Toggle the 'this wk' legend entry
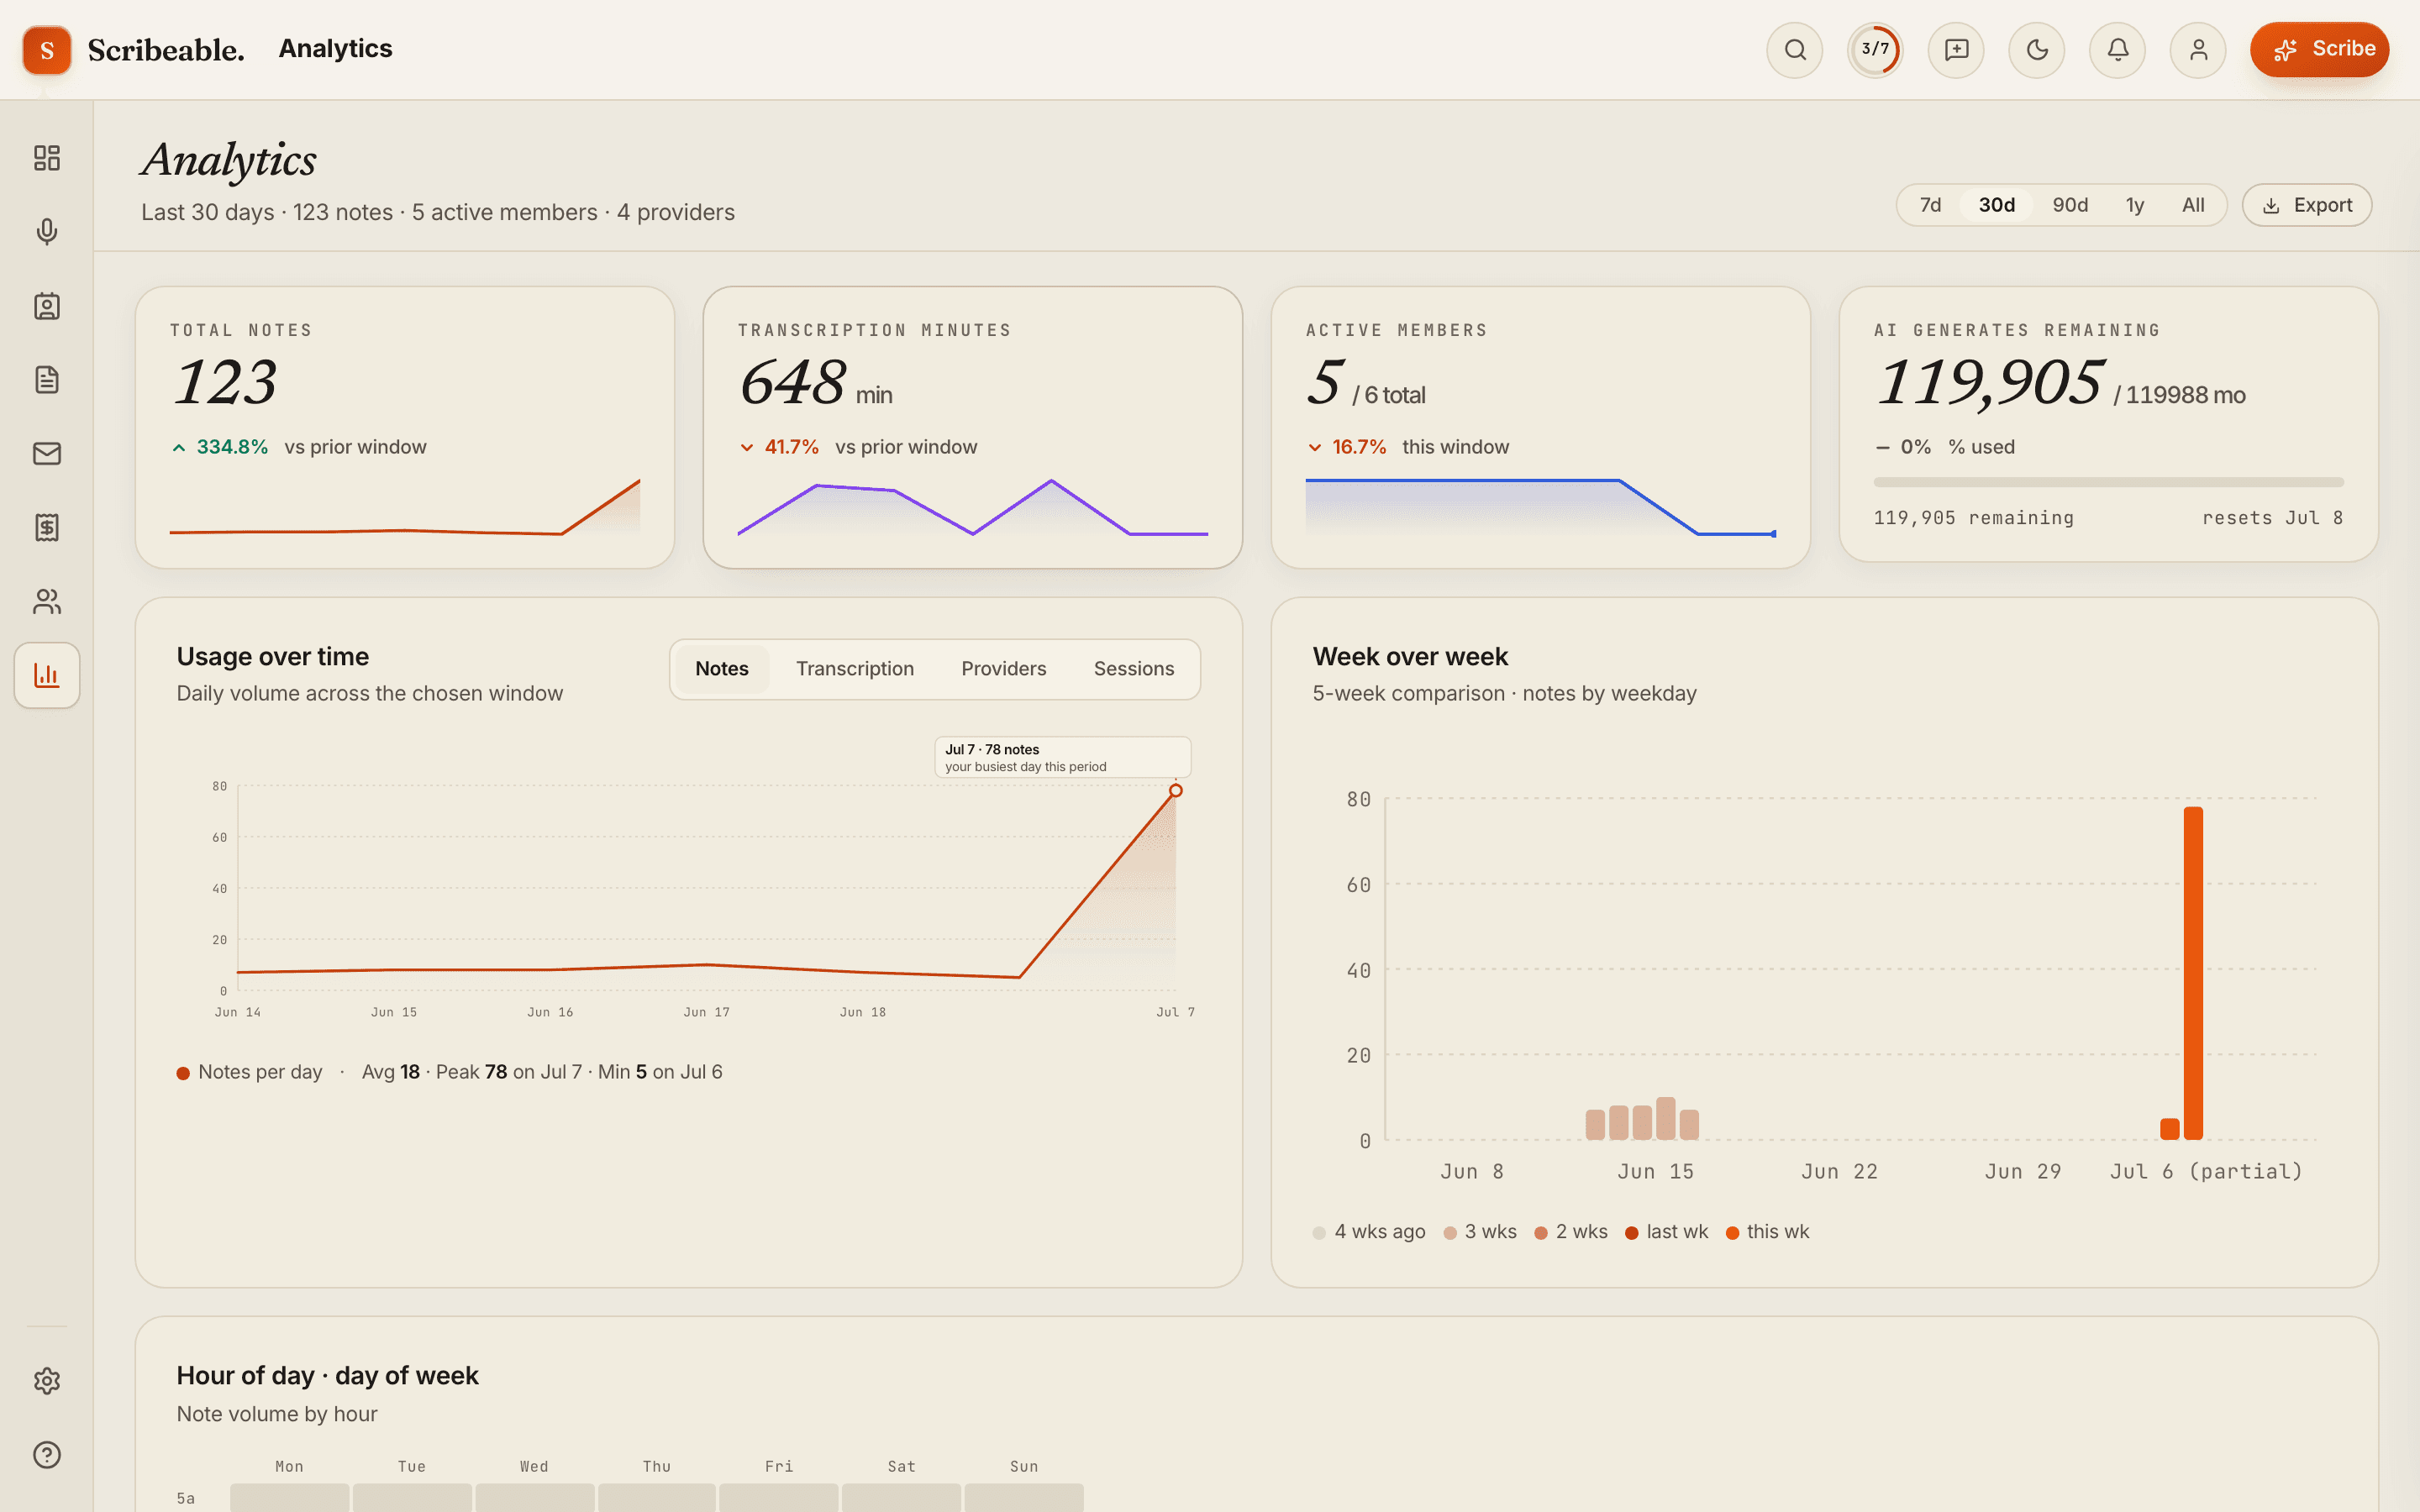The height and width of the screenshot is (1512, 2420). pyautogui.click(x=1767, y=1232)
